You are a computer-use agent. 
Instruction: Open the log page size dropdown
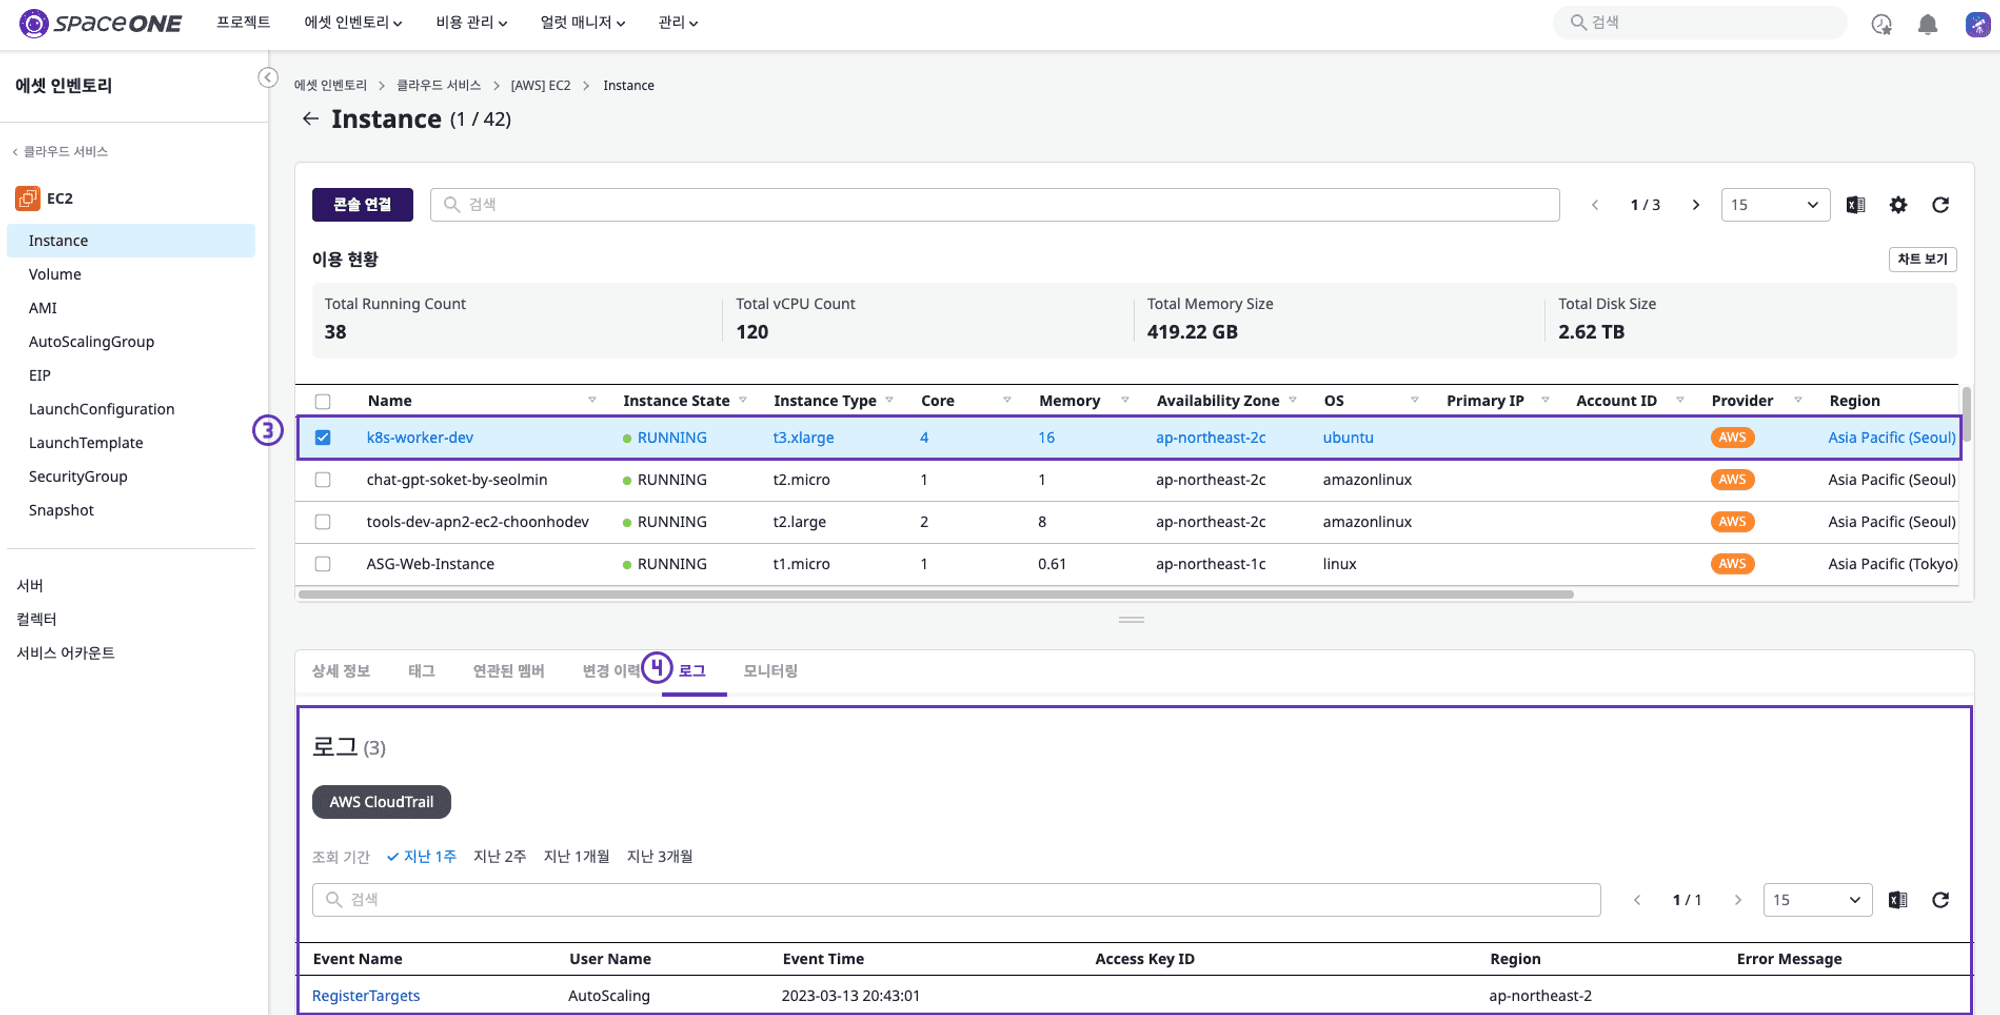tap(1817, 900)
